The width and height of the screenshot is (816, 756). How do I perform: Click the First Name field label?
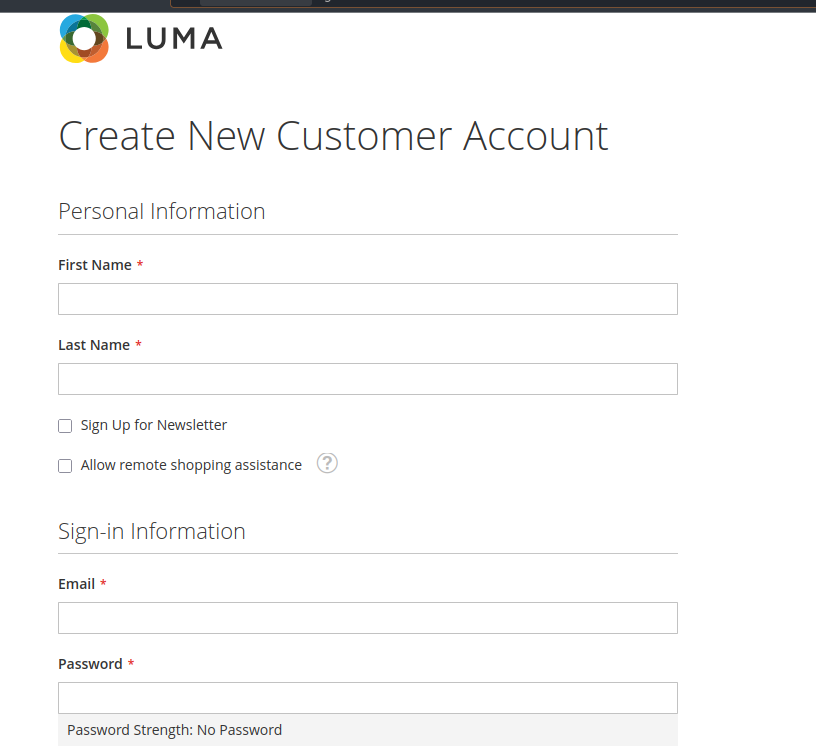pyautogui.click(x=95, y=265)
